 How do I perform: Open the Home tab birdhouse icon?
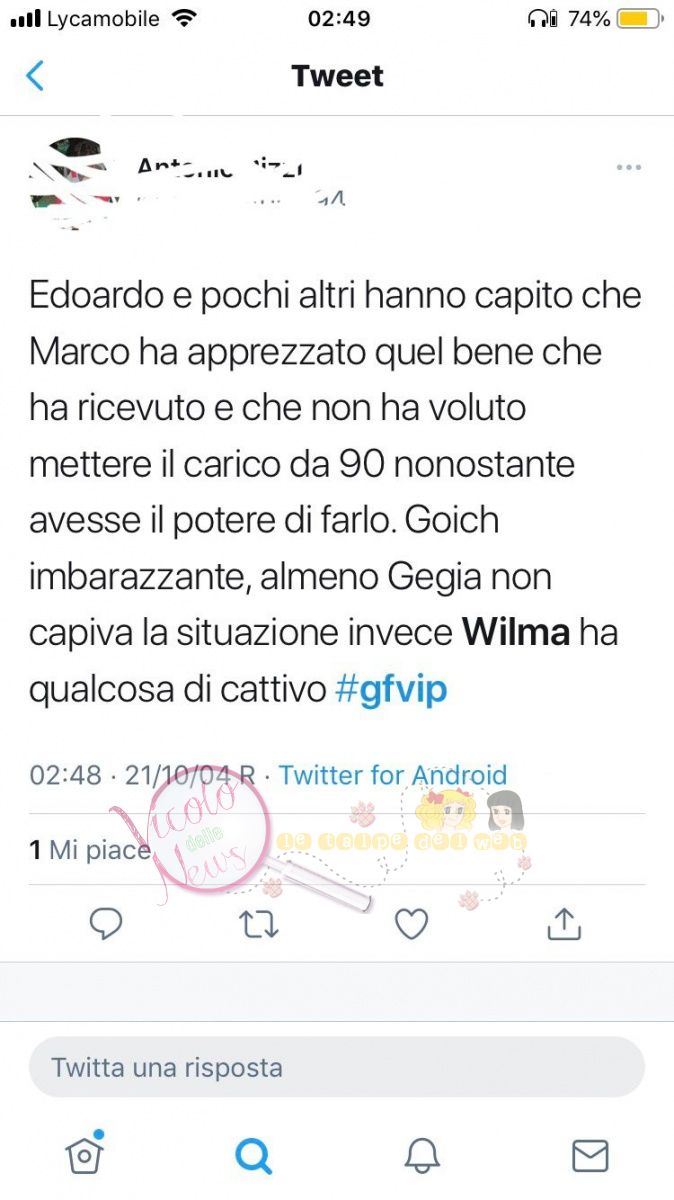tap(85, 1154)
